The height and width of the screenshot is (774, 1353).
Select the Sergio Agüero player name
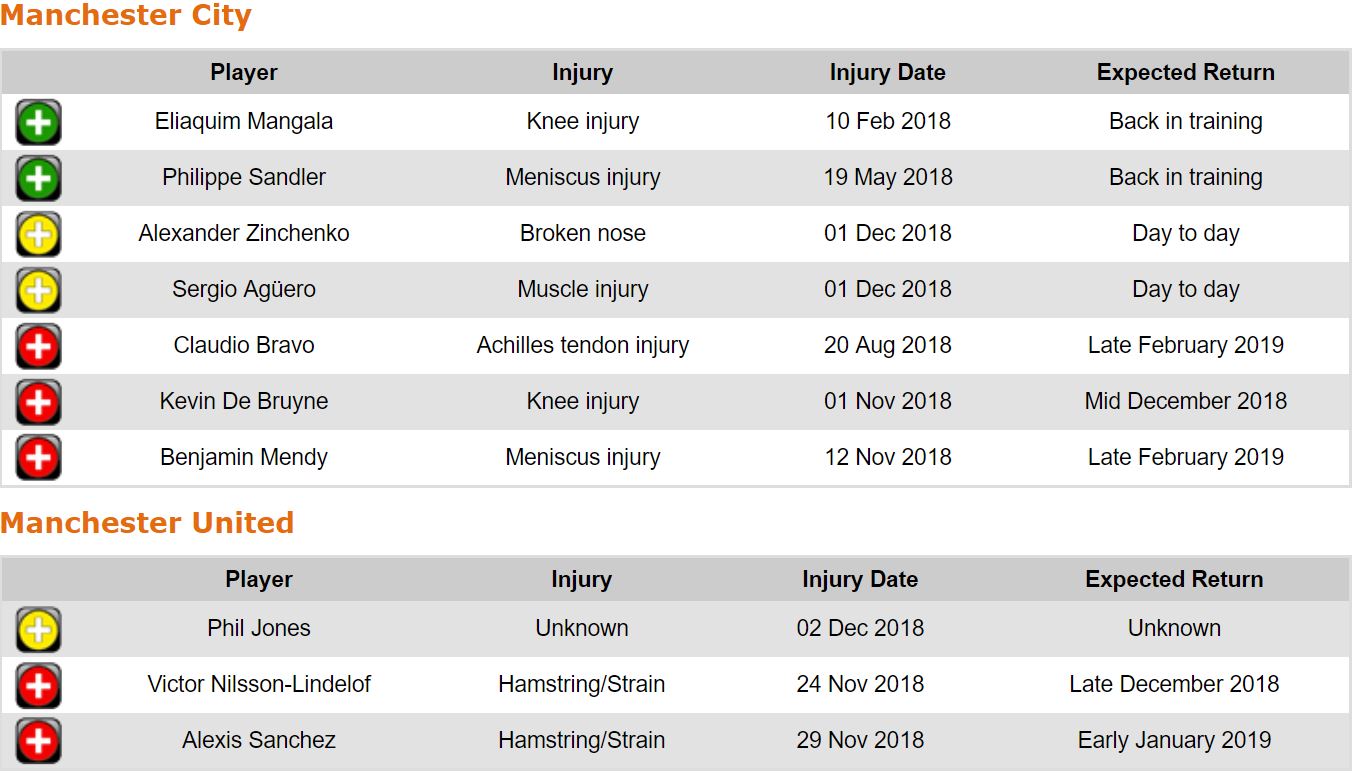pos(244,289)
